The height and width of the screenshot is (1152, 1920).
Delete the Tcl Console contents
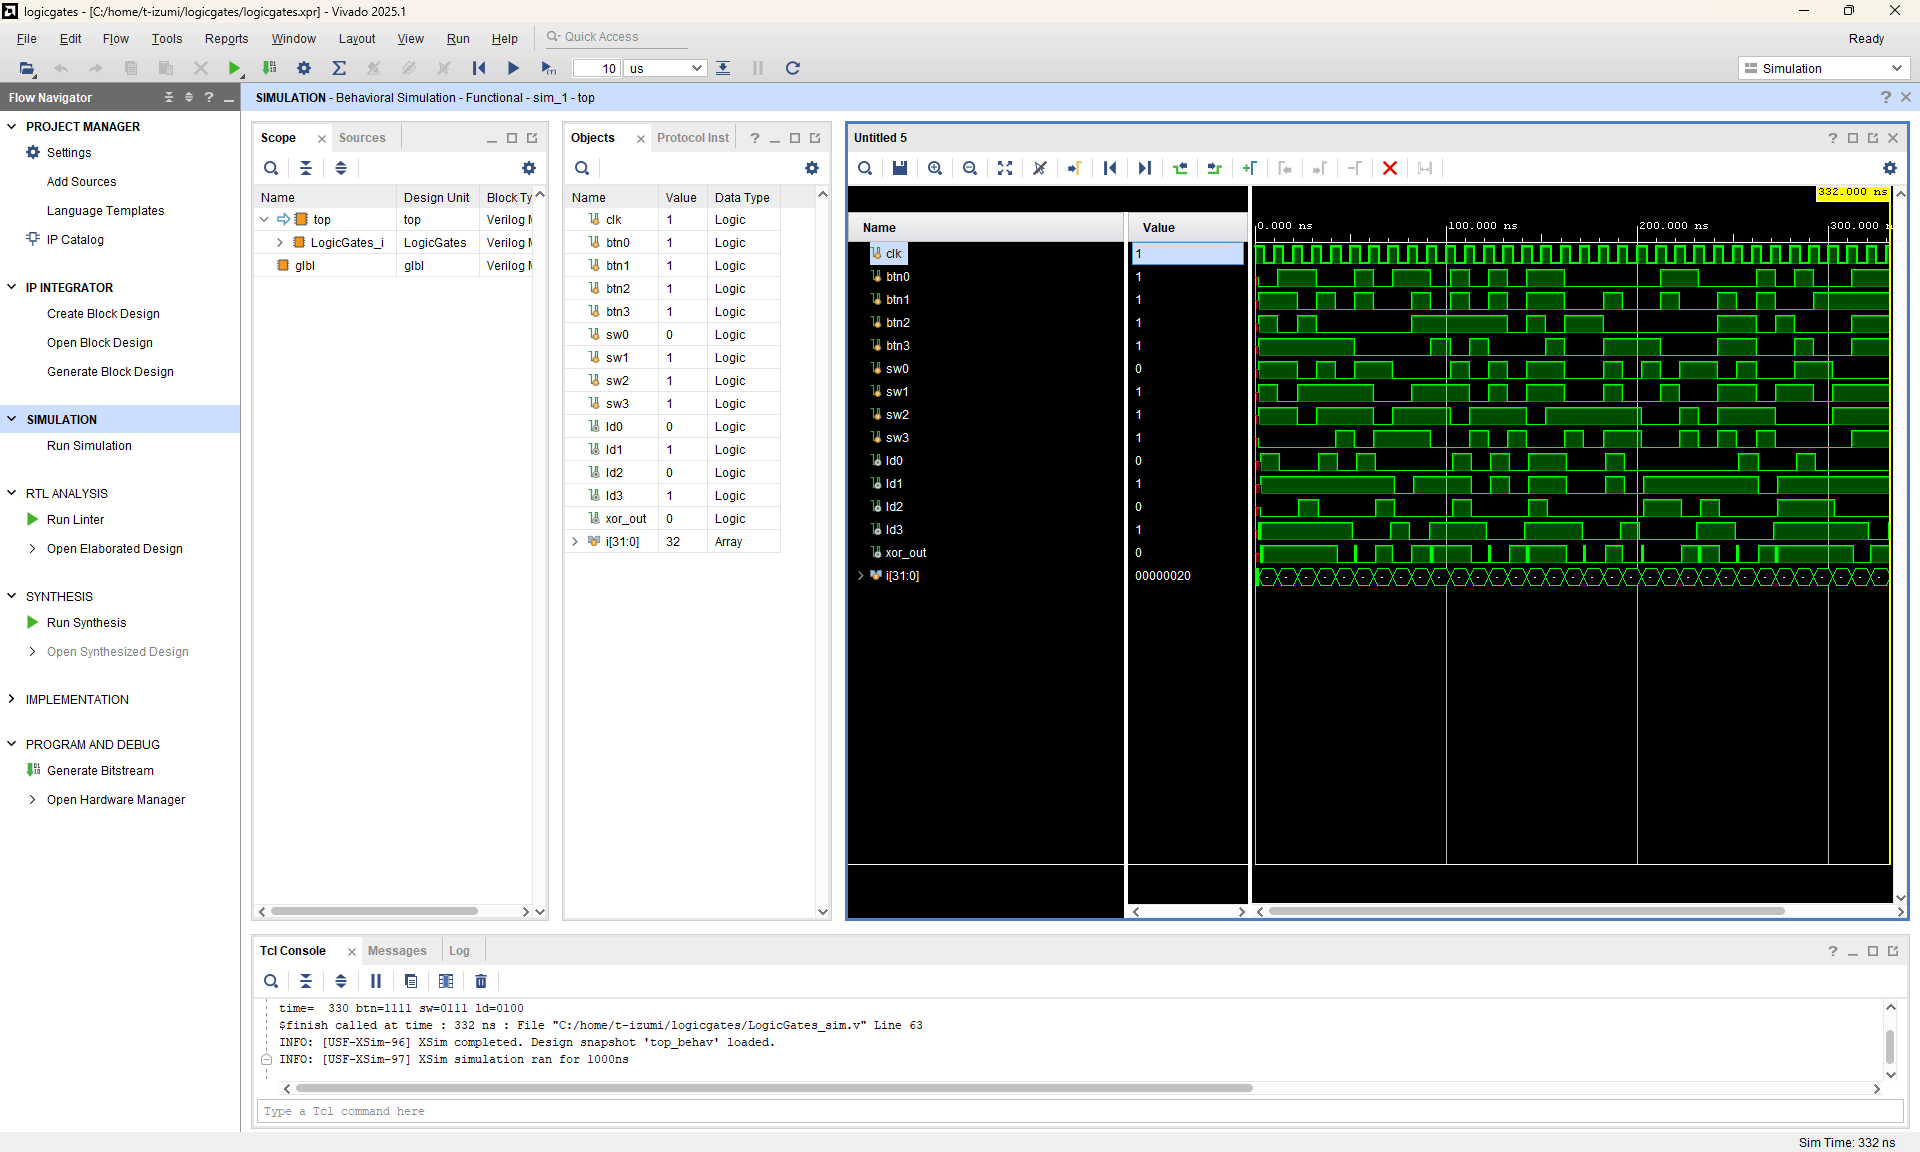(x=481, y=981)
